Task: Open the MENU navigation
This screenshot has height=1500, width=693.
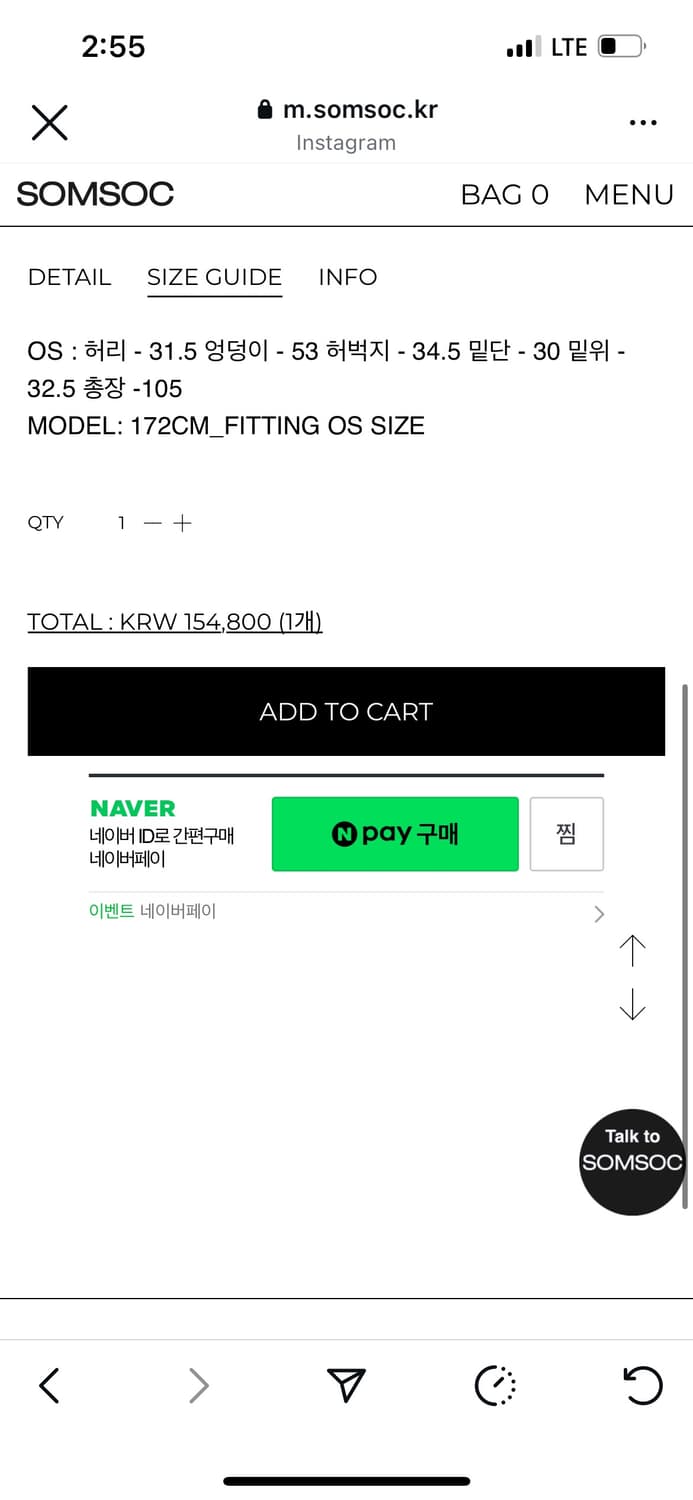Action: (x=629, y=194)
